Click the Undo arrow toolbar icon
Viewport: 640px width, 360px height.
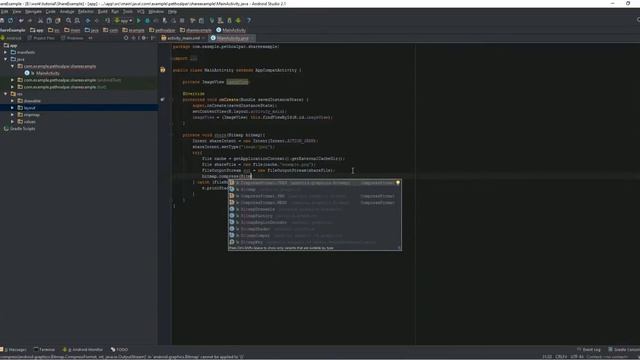pos(21,20)
